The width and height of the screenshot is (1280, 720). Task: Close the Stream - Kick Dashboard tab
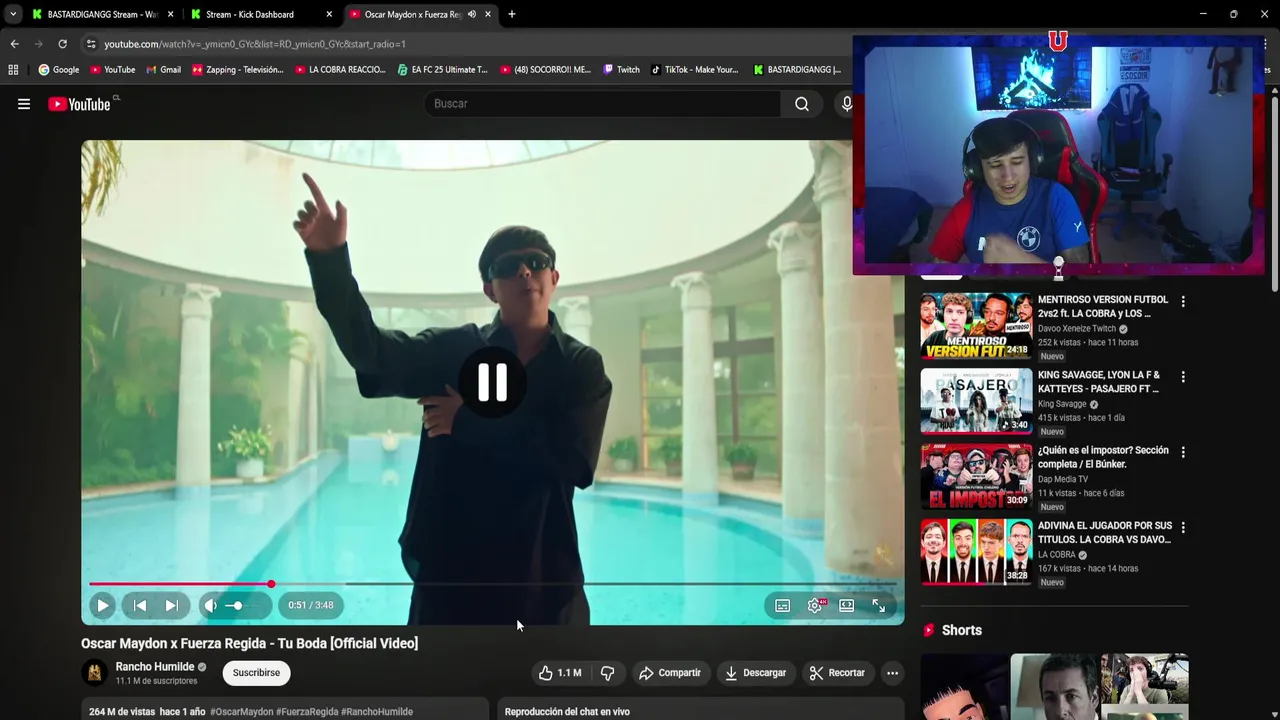pos(329,14)
